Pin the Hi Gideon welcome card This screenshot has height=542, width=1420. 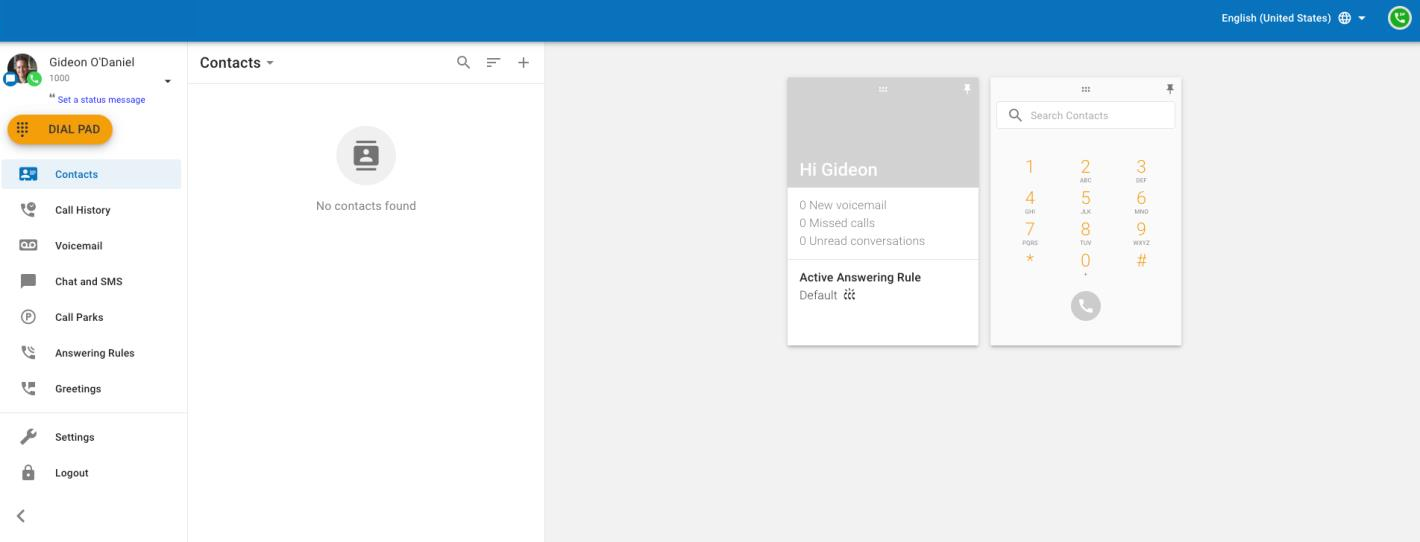967,89
